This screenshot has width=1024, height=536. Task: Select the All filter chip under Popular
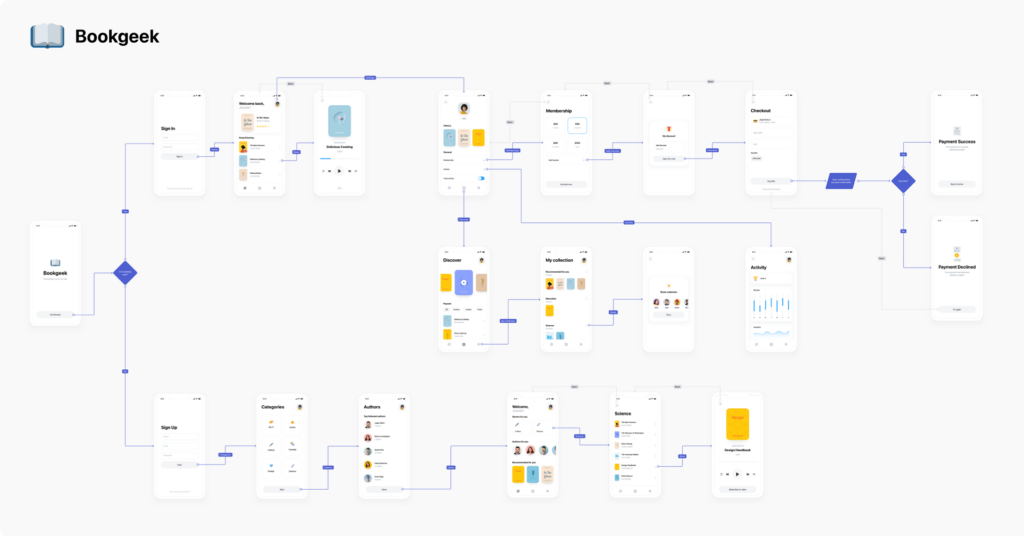point(446,309)
